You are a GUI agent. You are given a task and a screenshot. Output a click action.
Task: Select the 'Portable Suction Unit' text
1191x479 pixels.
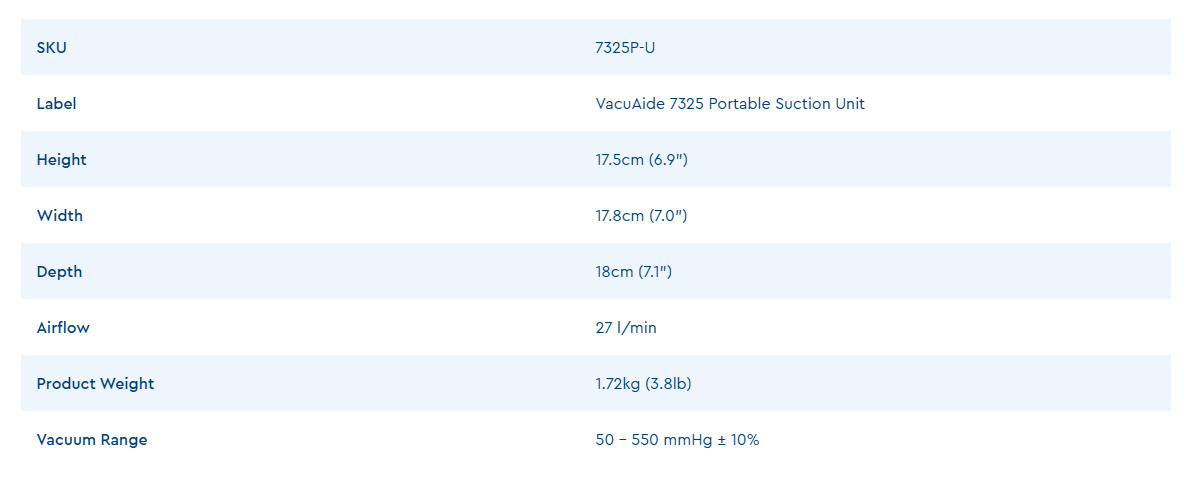point(787,103)
